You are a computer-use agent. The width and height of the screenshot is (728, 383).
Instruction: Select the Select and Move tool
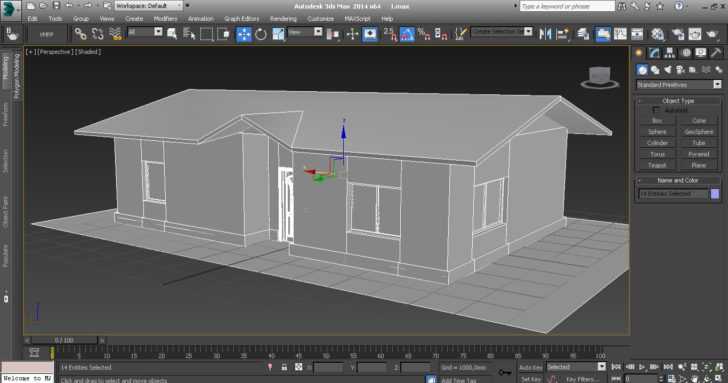pyautogui.click(x=244, y=34)
